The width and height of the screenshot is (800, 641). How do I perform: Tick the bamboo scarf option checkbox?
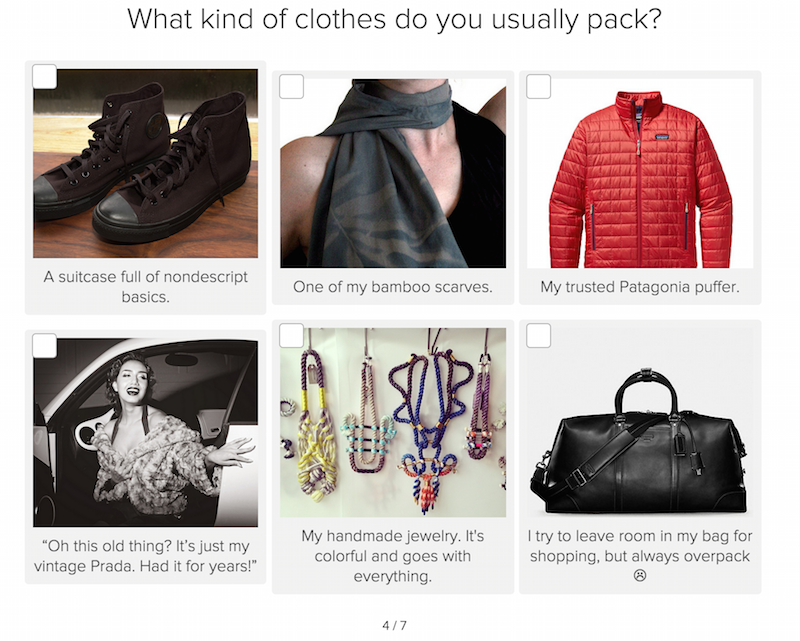[x=291, y=86]
